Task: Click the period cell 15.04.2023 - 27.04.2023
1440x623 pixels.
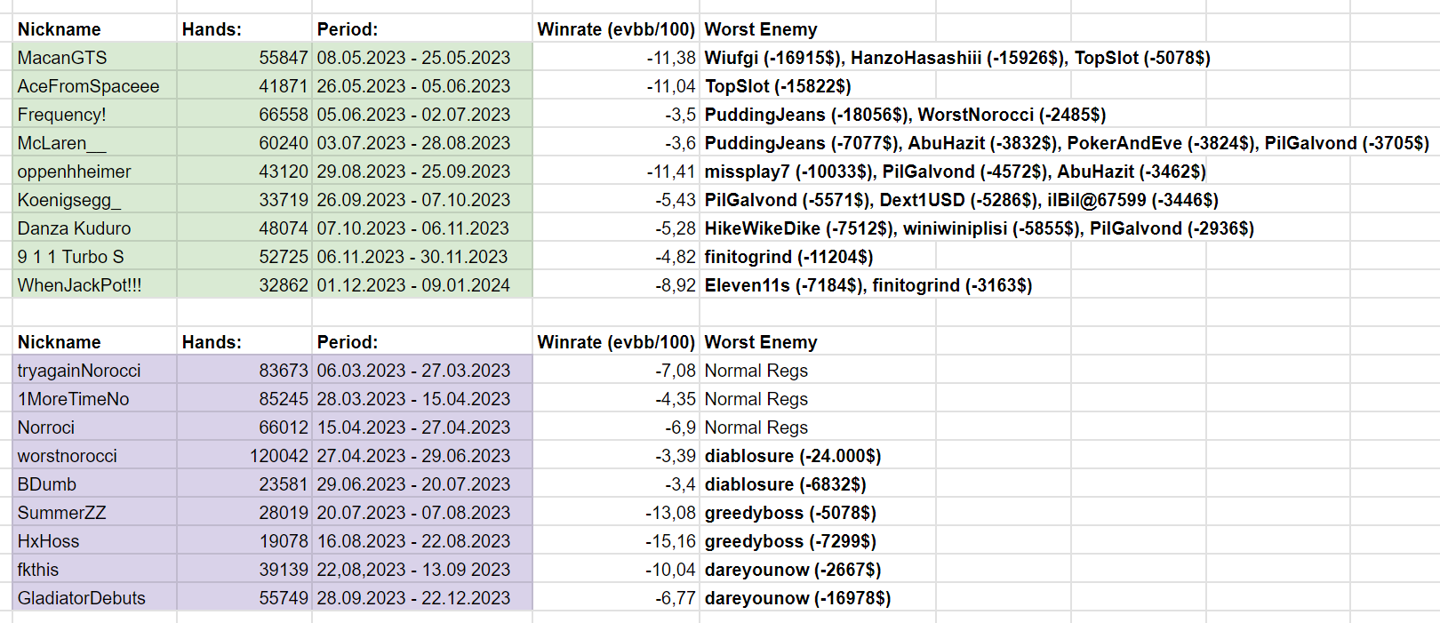Action: coord(413,428)
